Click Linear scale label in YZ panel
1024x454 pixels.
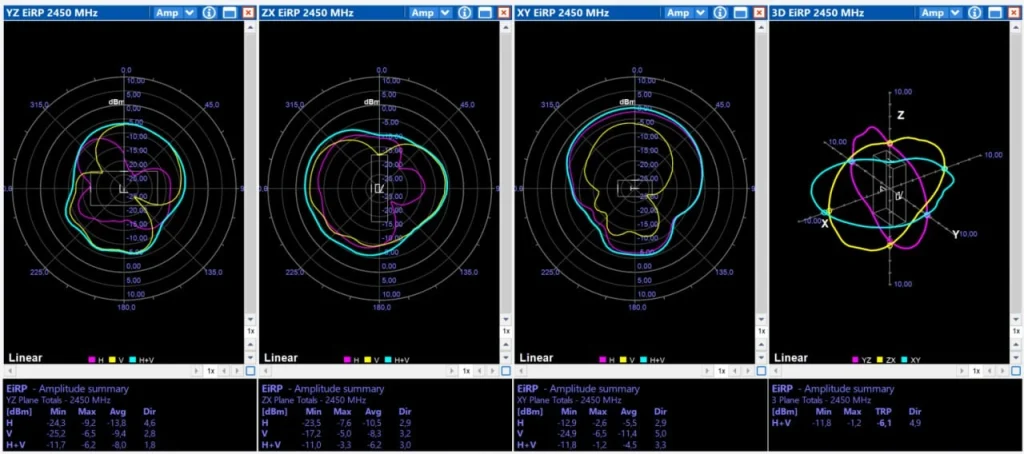pos(25,358)
